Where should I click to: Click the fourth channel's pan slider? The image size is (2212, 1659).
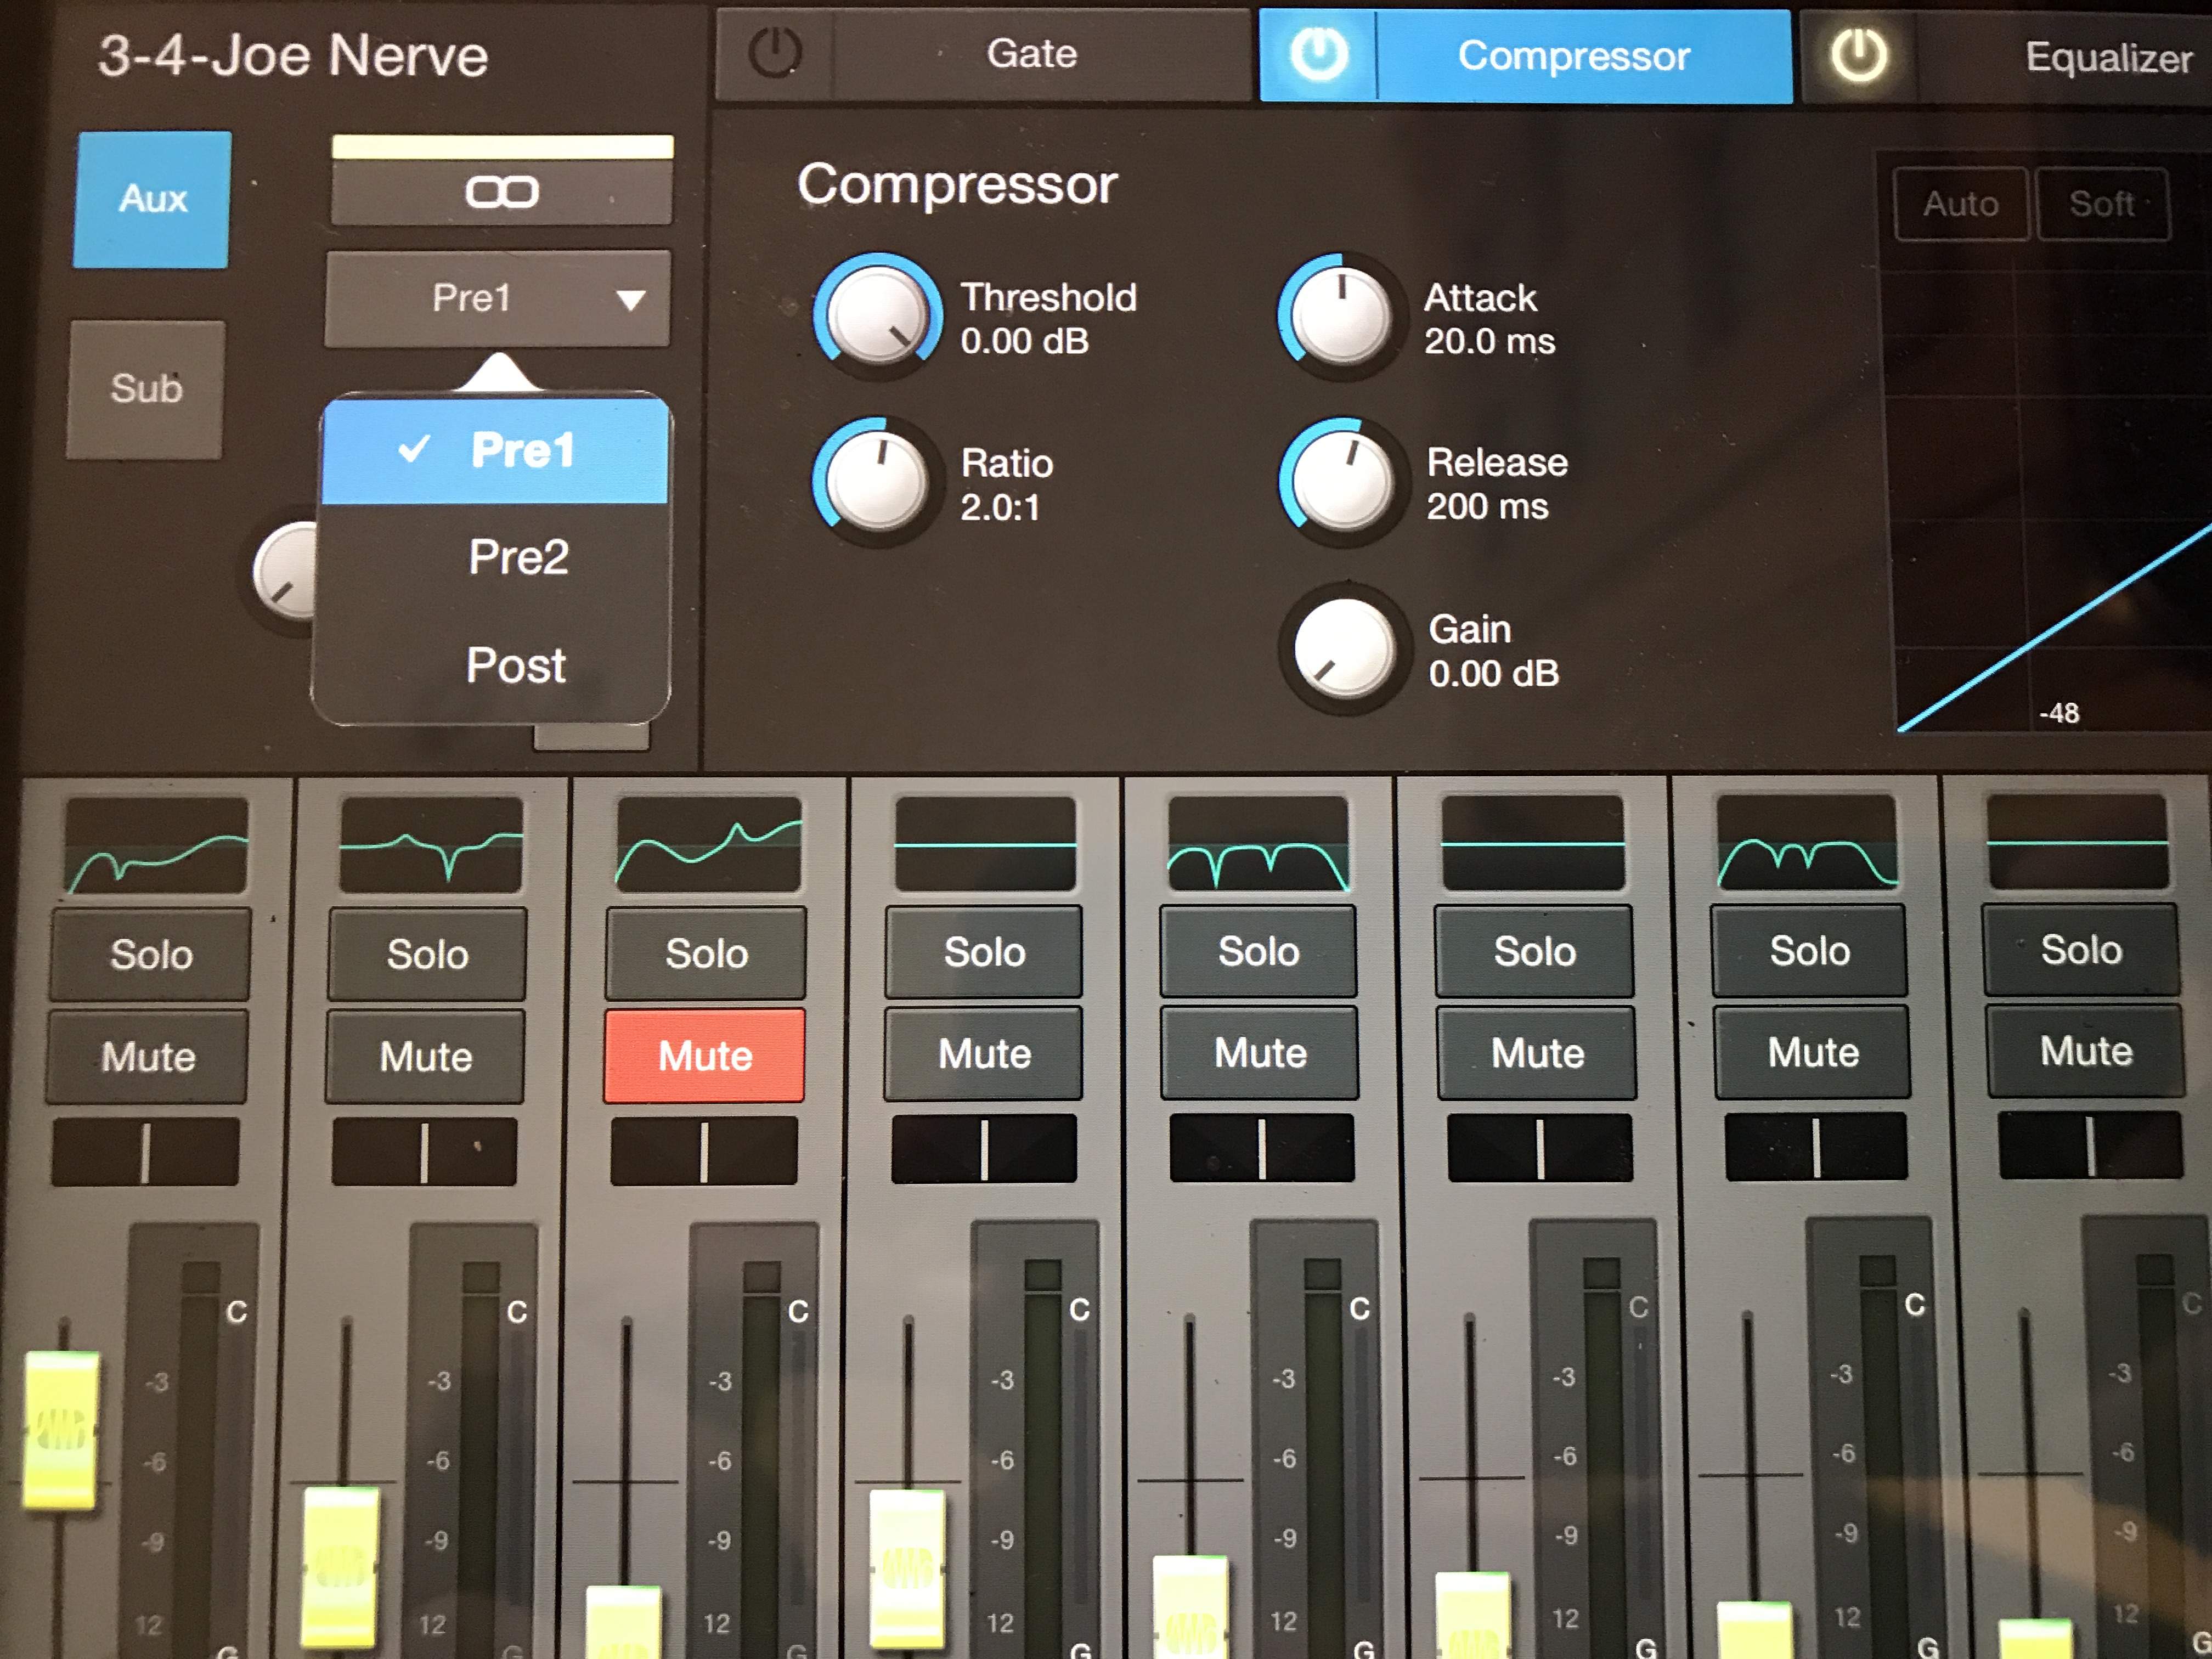click(984, 1150)
